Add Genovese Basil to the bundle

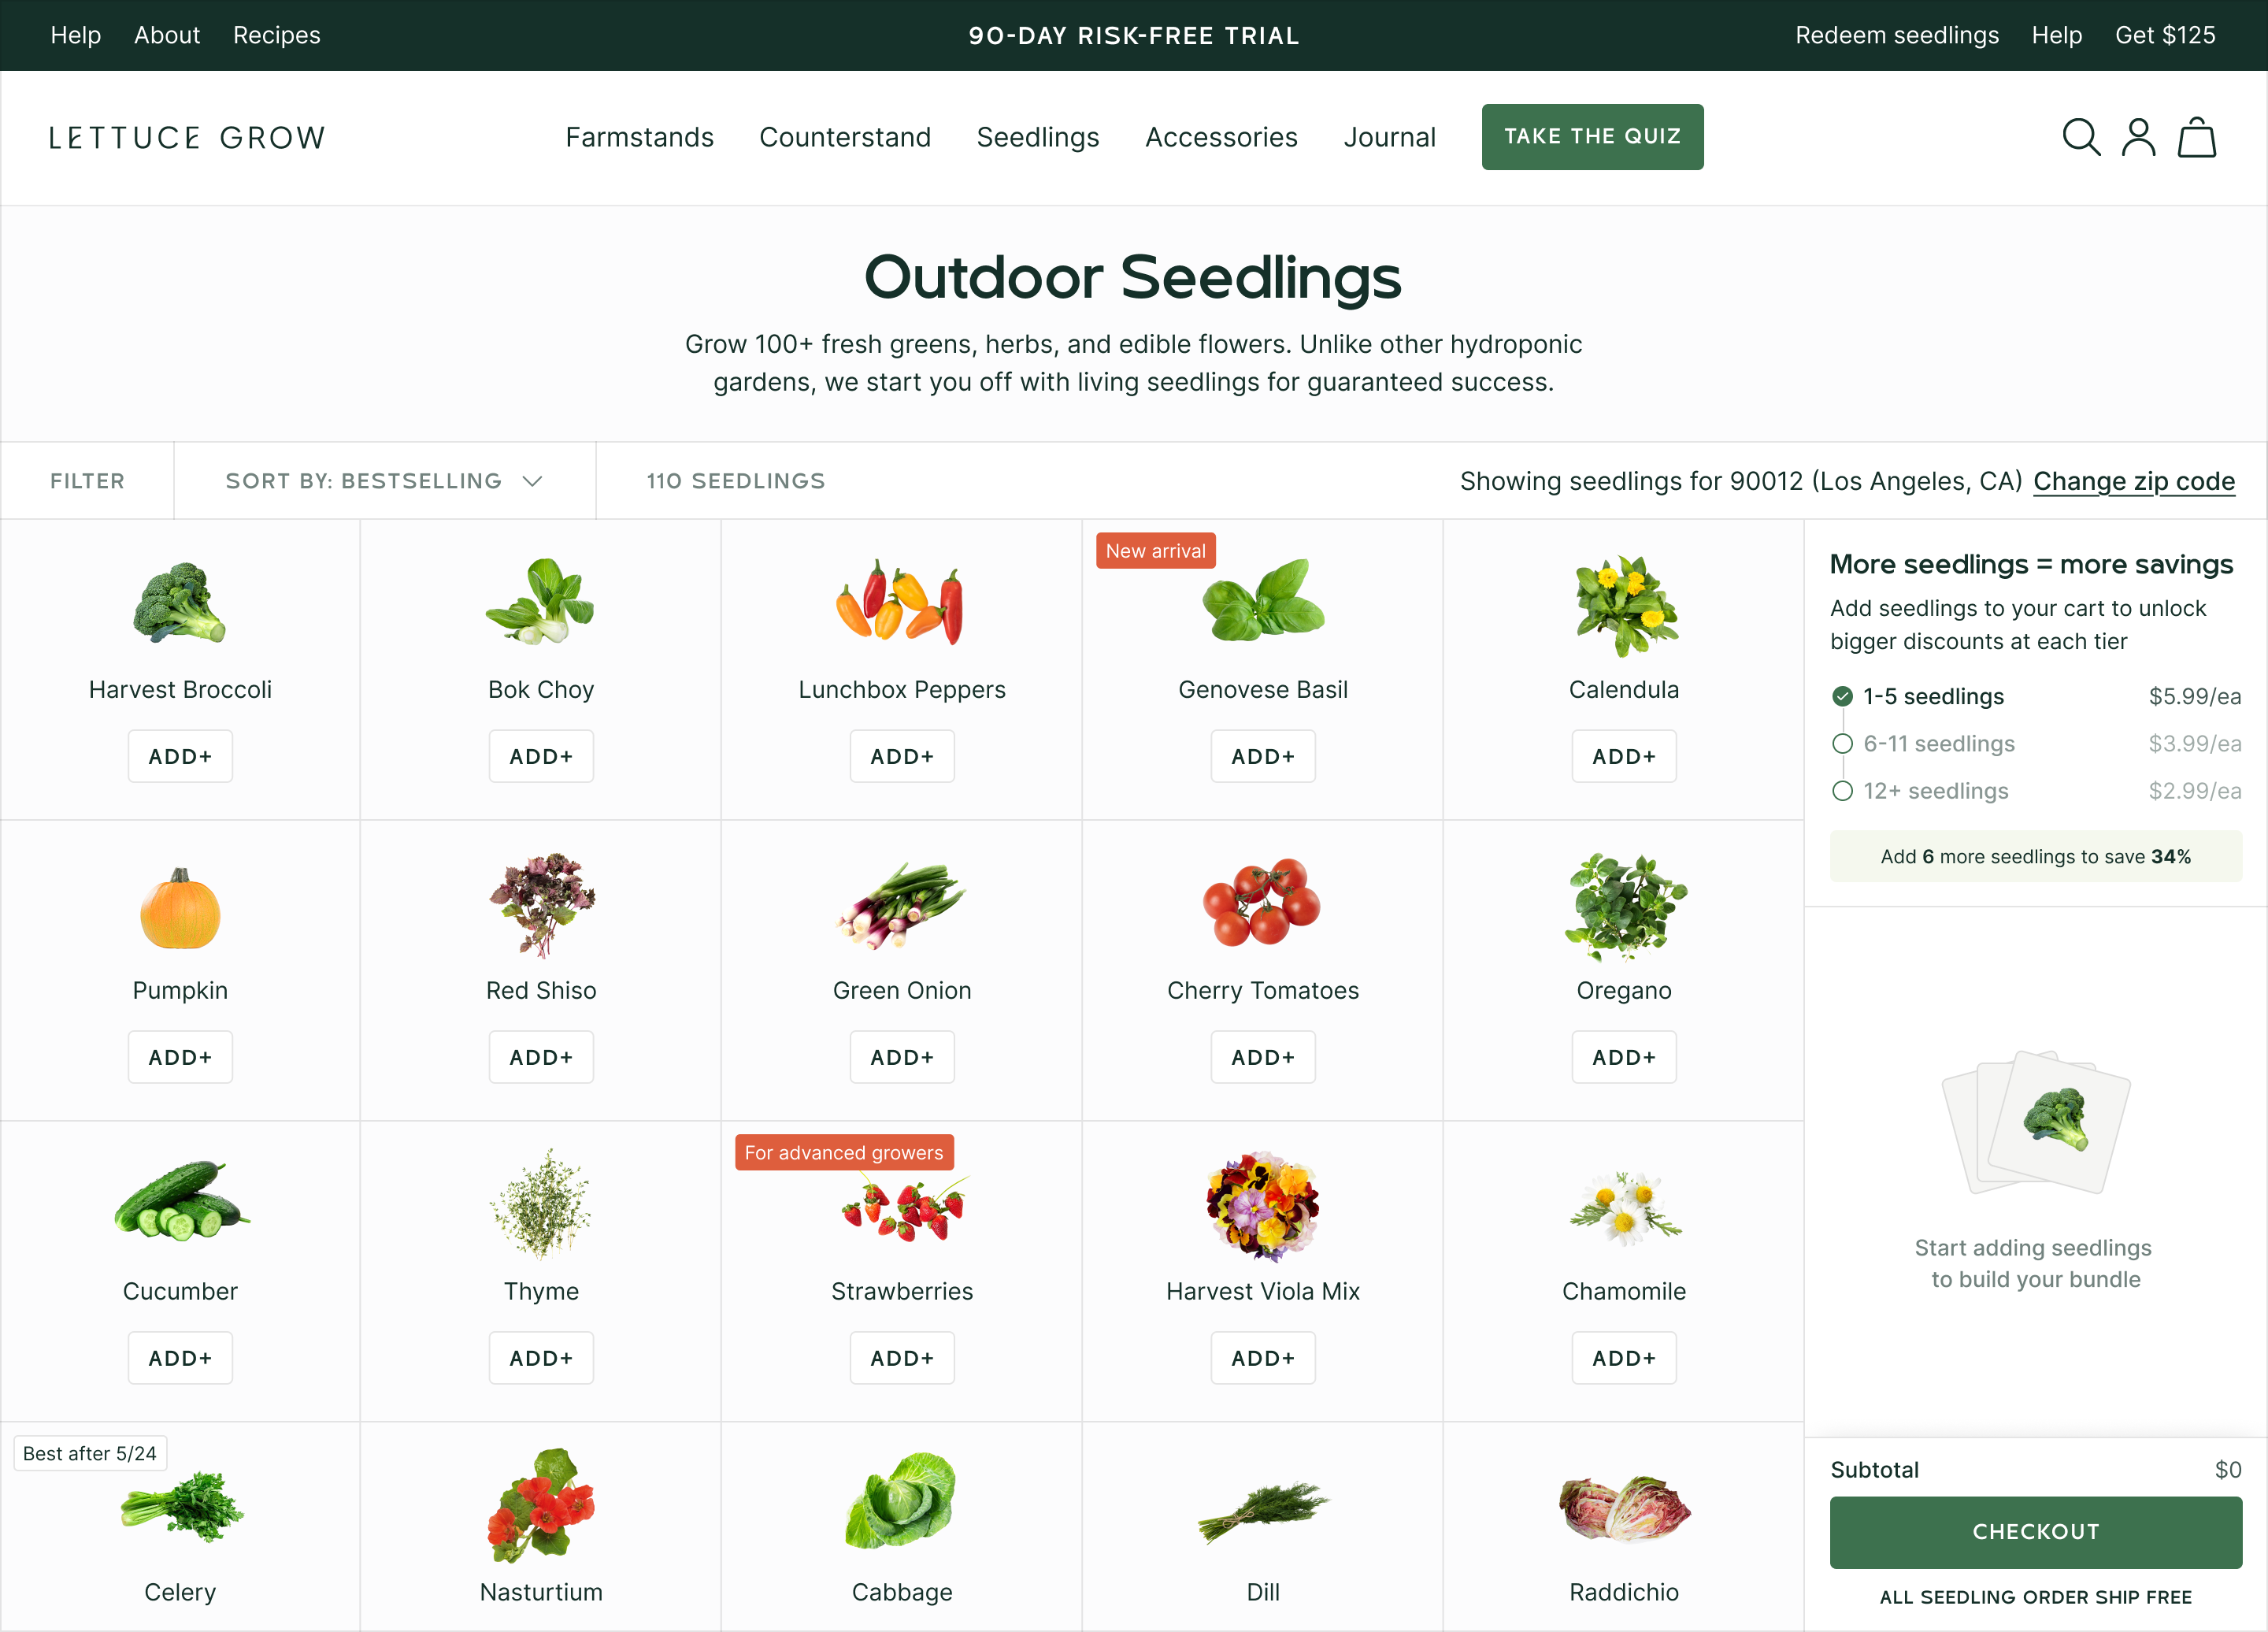coord(1263,756)
